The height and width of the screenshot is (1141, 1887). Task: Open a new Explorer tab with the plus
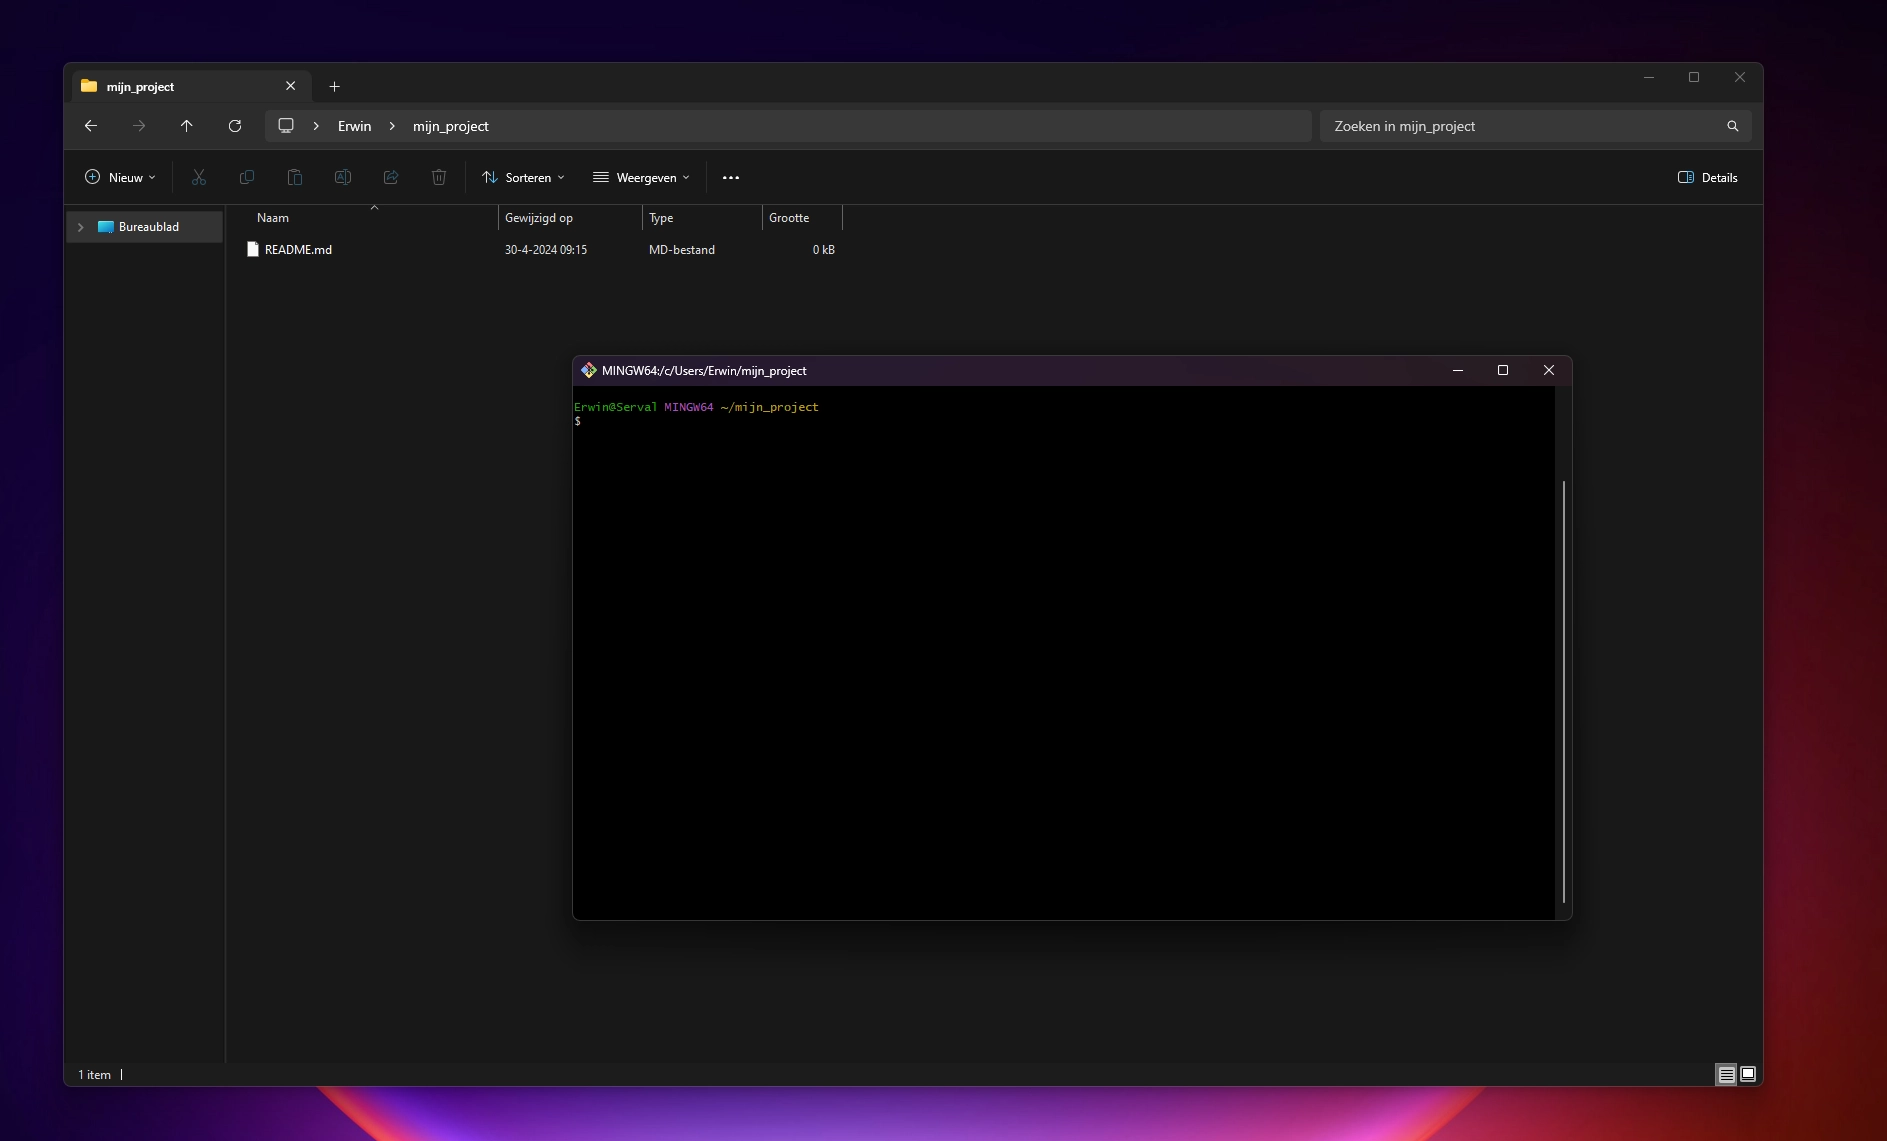(x=335, y=87)
